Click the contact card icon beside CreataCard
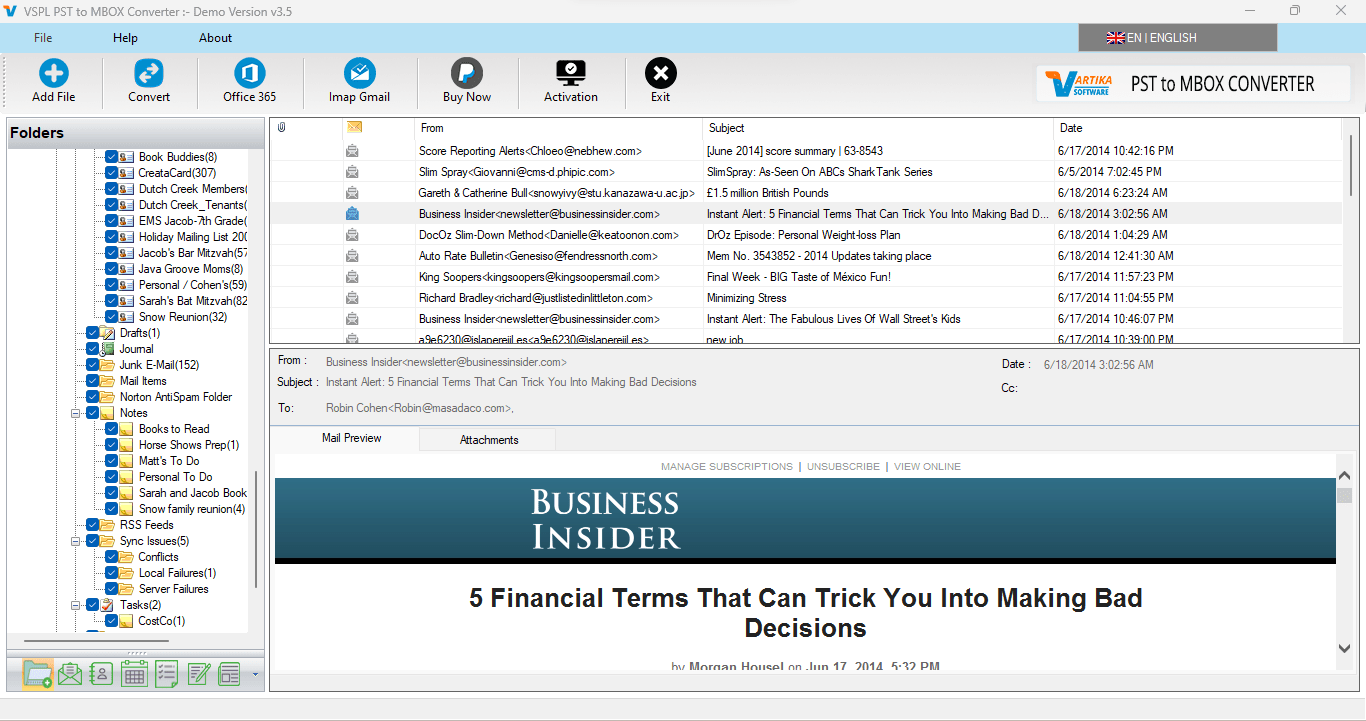Image resolution: width=1366 pixels, height=721 pixels. click(x=127, y=173)
